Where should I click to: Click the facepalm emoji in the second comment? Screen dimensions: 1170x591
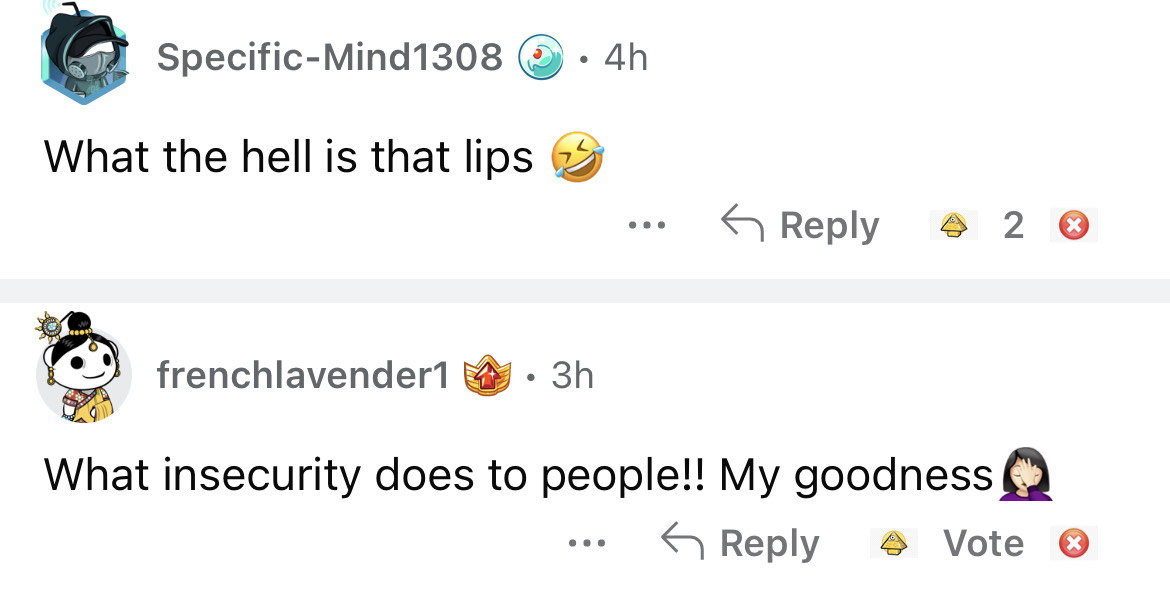(1028, 475)
